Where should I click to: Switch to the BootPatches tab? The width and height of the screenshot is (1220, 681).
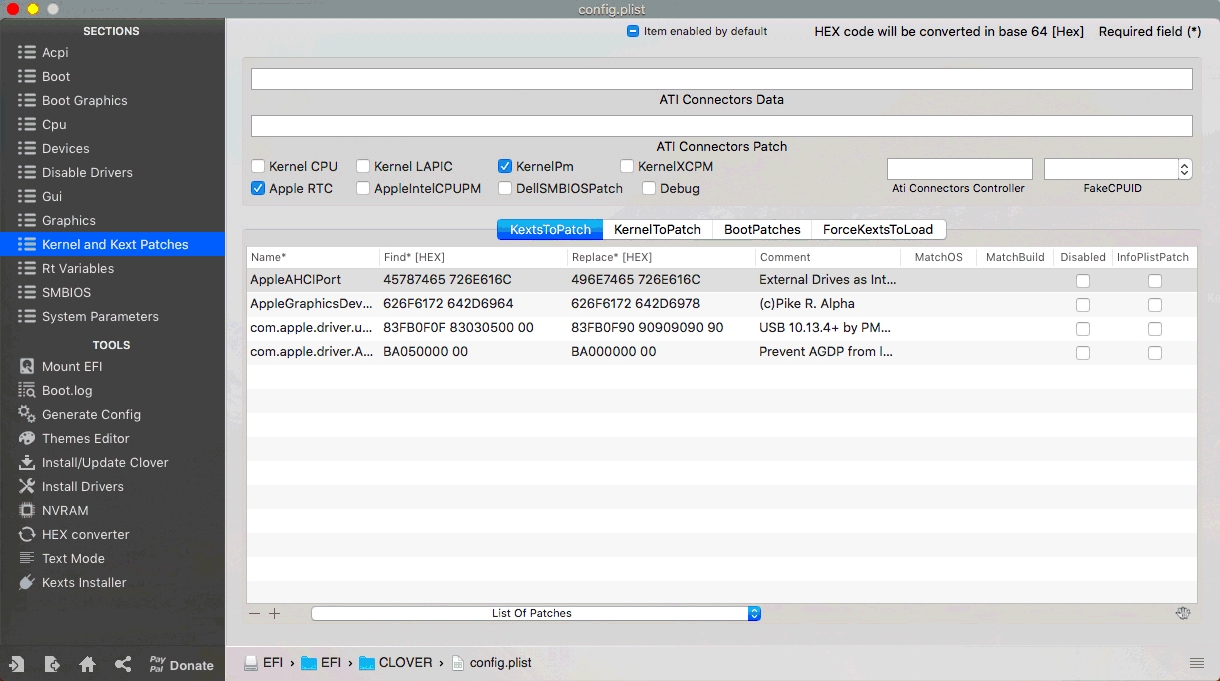[x=762, y=229]
